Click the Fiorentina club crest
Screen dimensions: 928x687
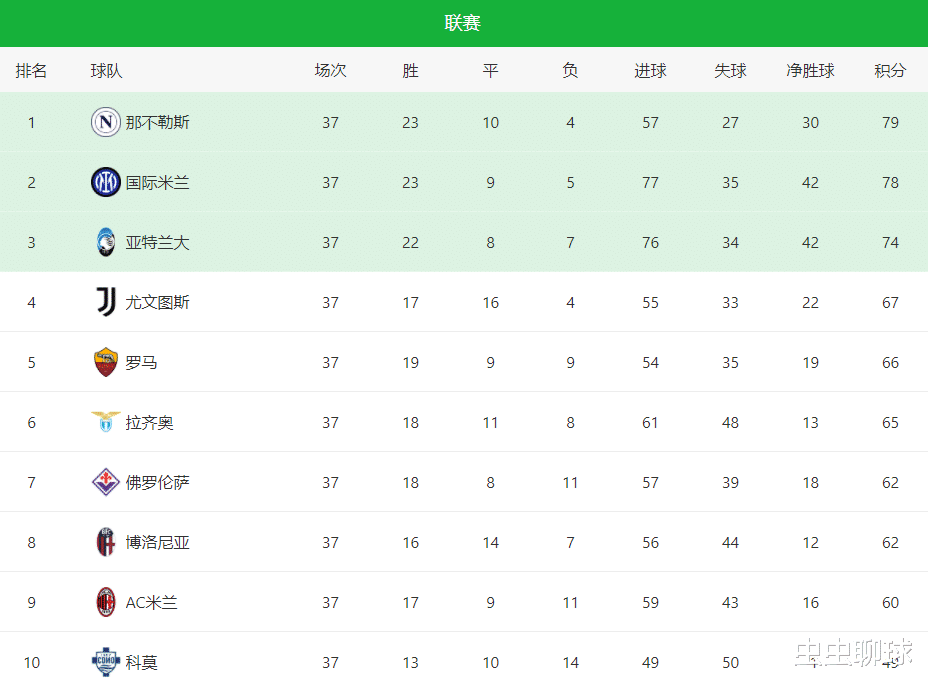[106, 482]
